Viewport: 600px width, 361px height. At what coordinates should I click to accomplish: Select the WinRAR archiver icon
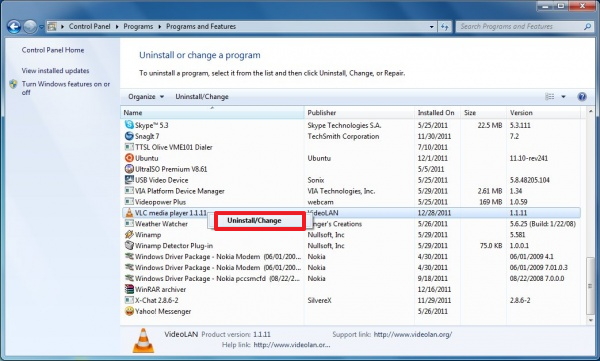129,289
